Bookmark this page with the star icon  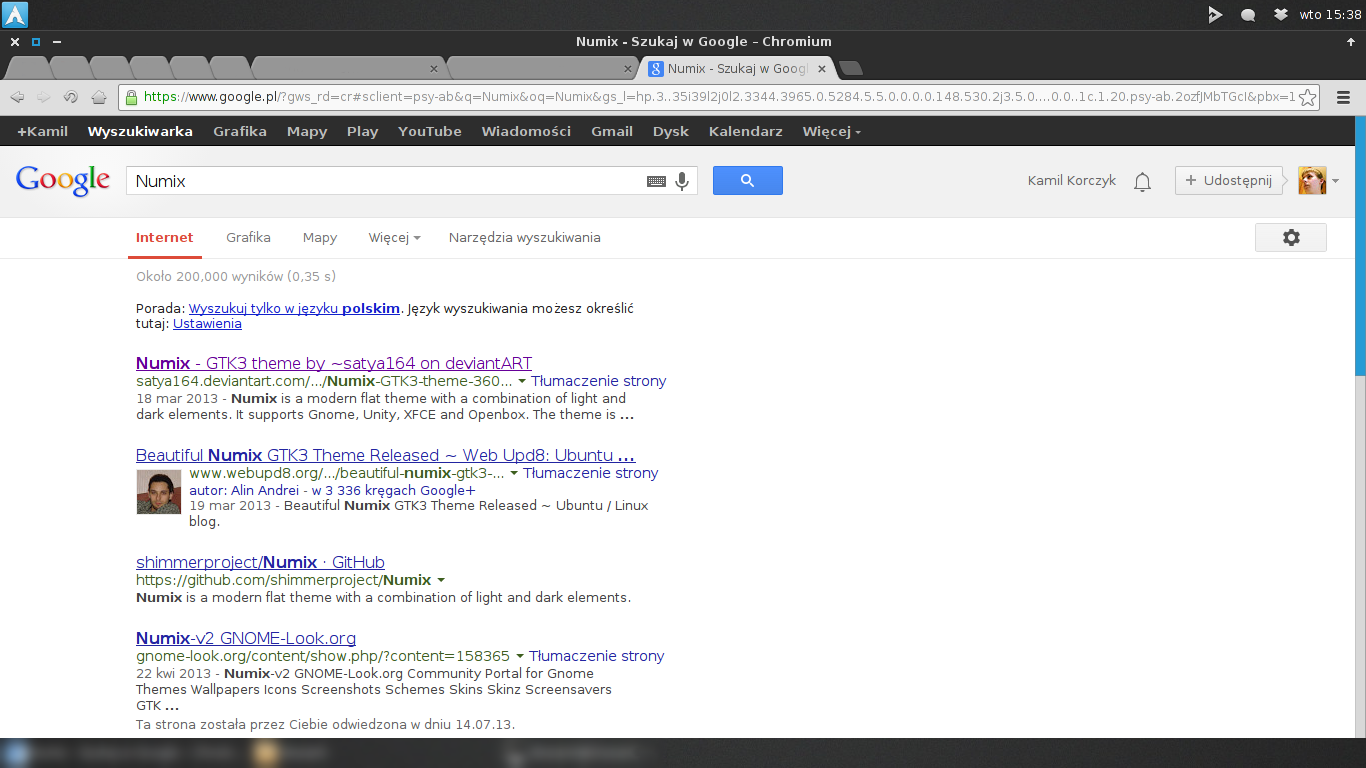[1308, 97]
